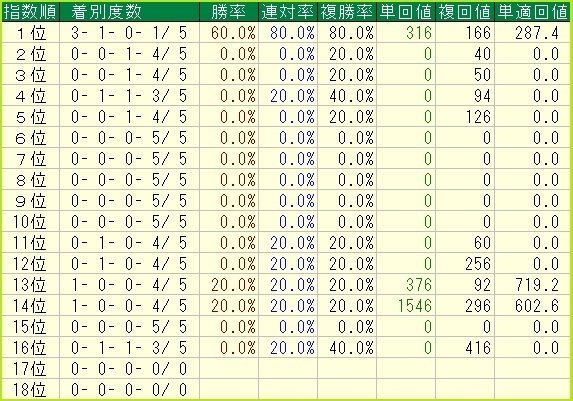Click the 着別度数 cell in 15位 row
Image resolution: width=573 pixels, height=401 pixels.
(129, 327)
